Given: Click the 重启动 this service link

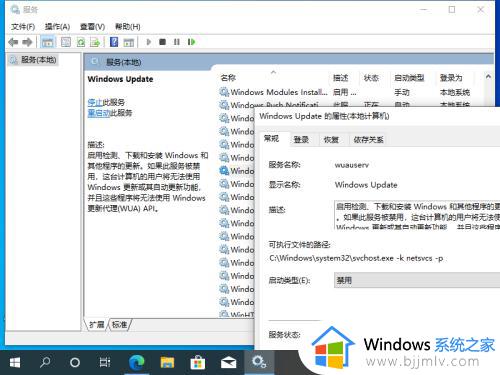Looking at the screenshot, I should coord(99,113).
